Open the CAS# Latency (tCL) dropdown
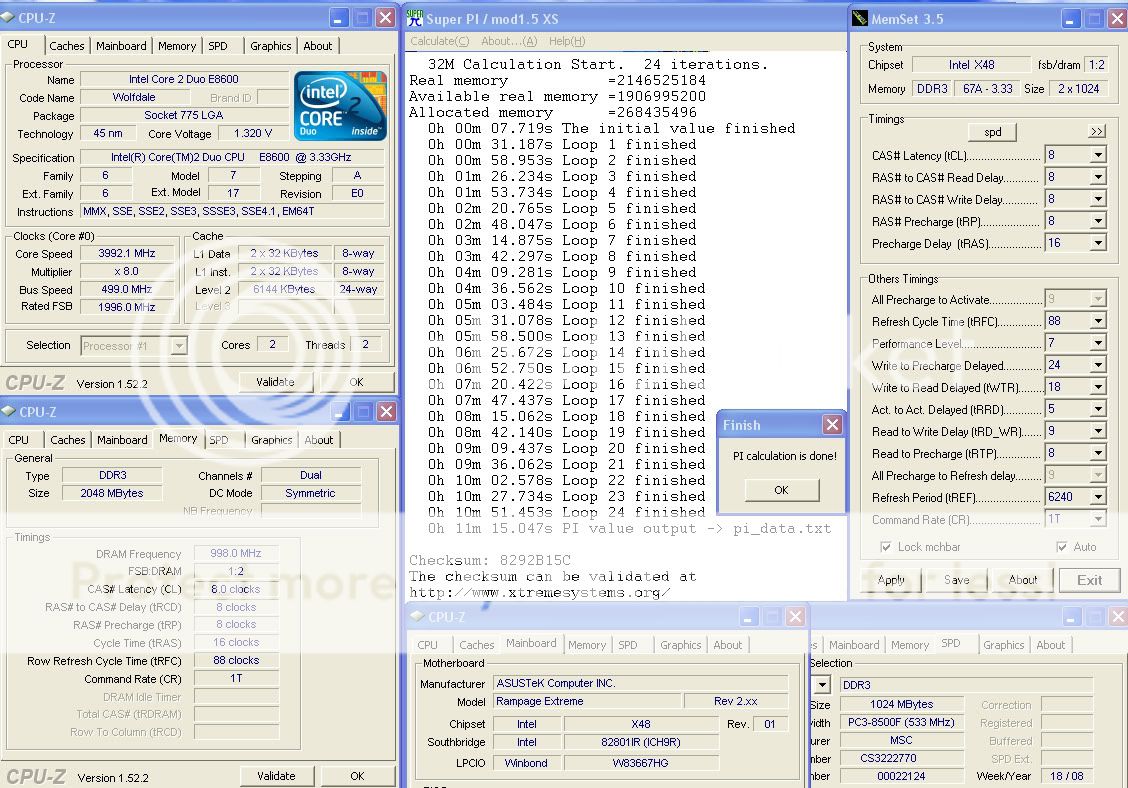This screenshot has height=788, width=1128. (1098, 155)
